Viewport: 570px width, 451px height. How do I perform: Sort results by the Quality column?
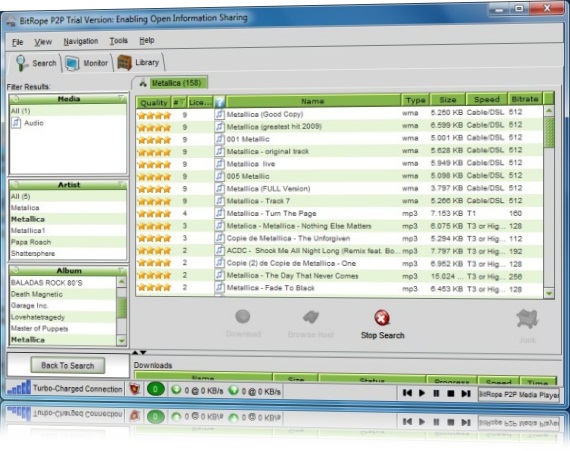pyautogui.click(x=153, y=102)
